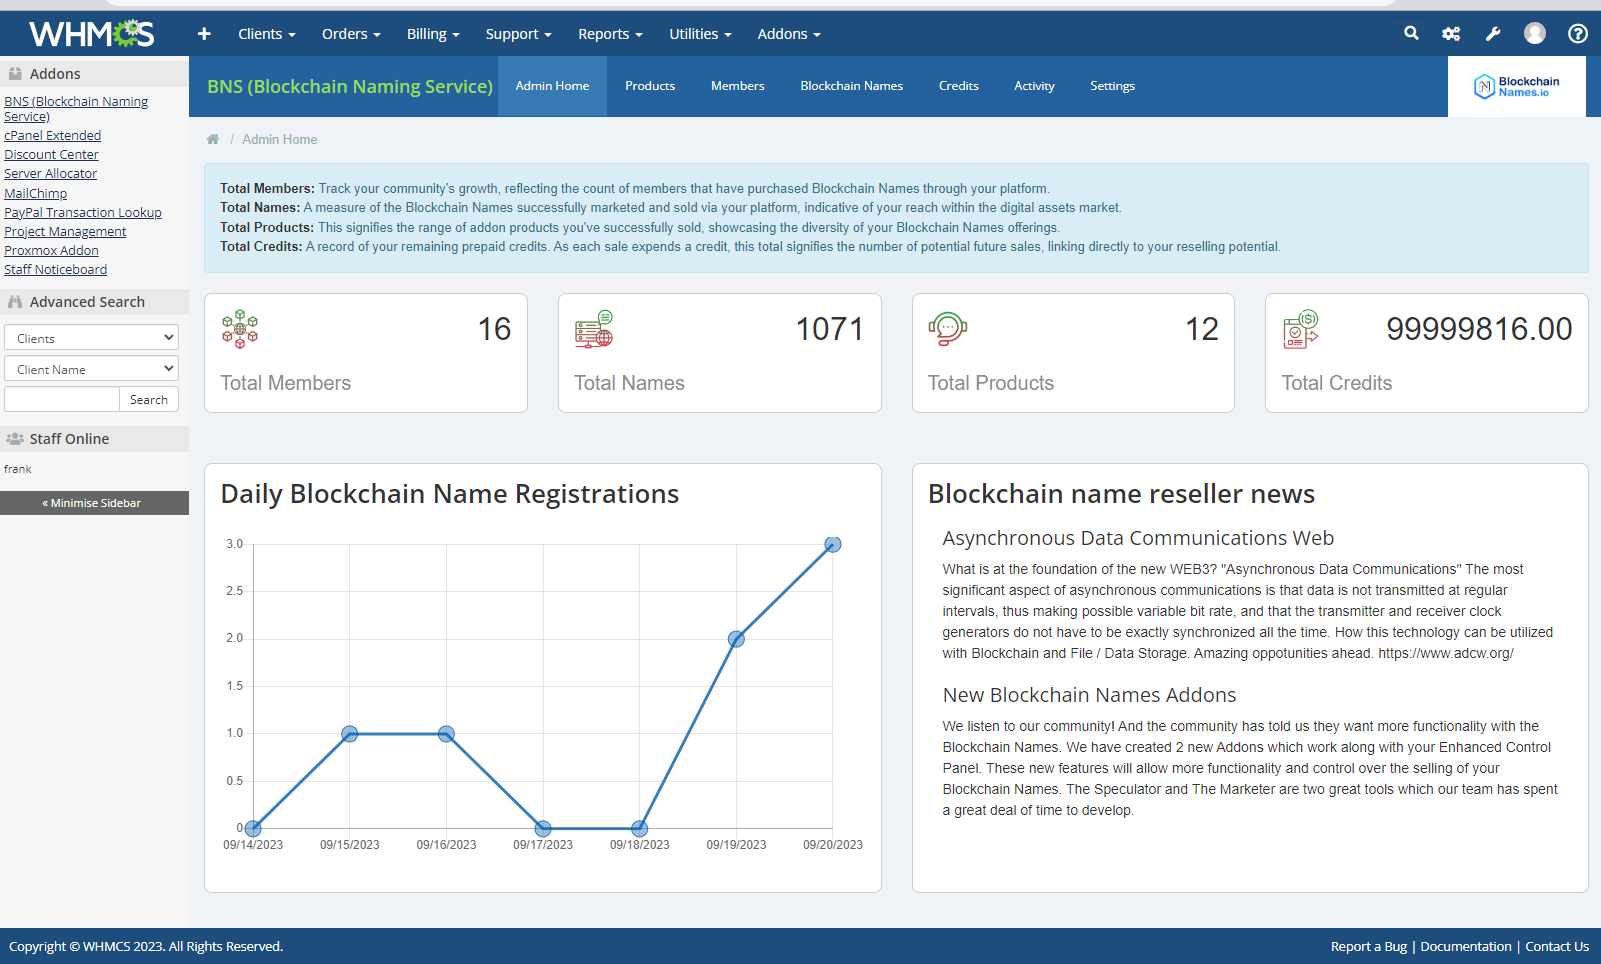This screenshot has width=1601, height=964.
Task: Switch to the Blockchain Names tab
Action: pos(852,86)
